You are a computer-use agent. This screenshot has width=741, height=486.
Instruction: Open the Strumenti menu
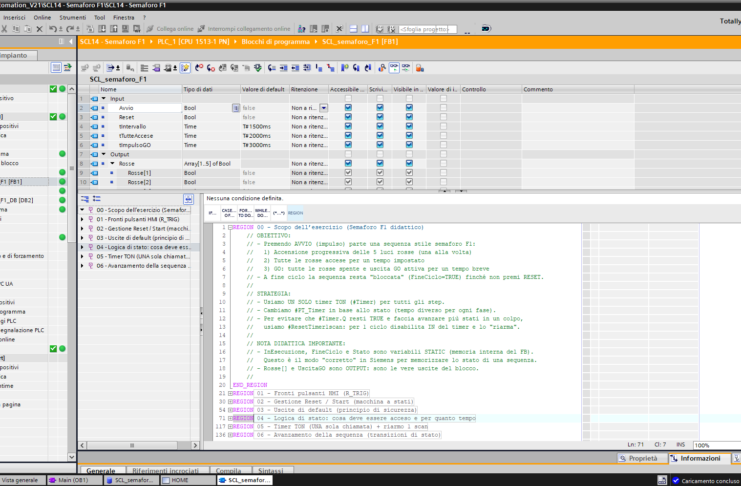pos(73,17)
